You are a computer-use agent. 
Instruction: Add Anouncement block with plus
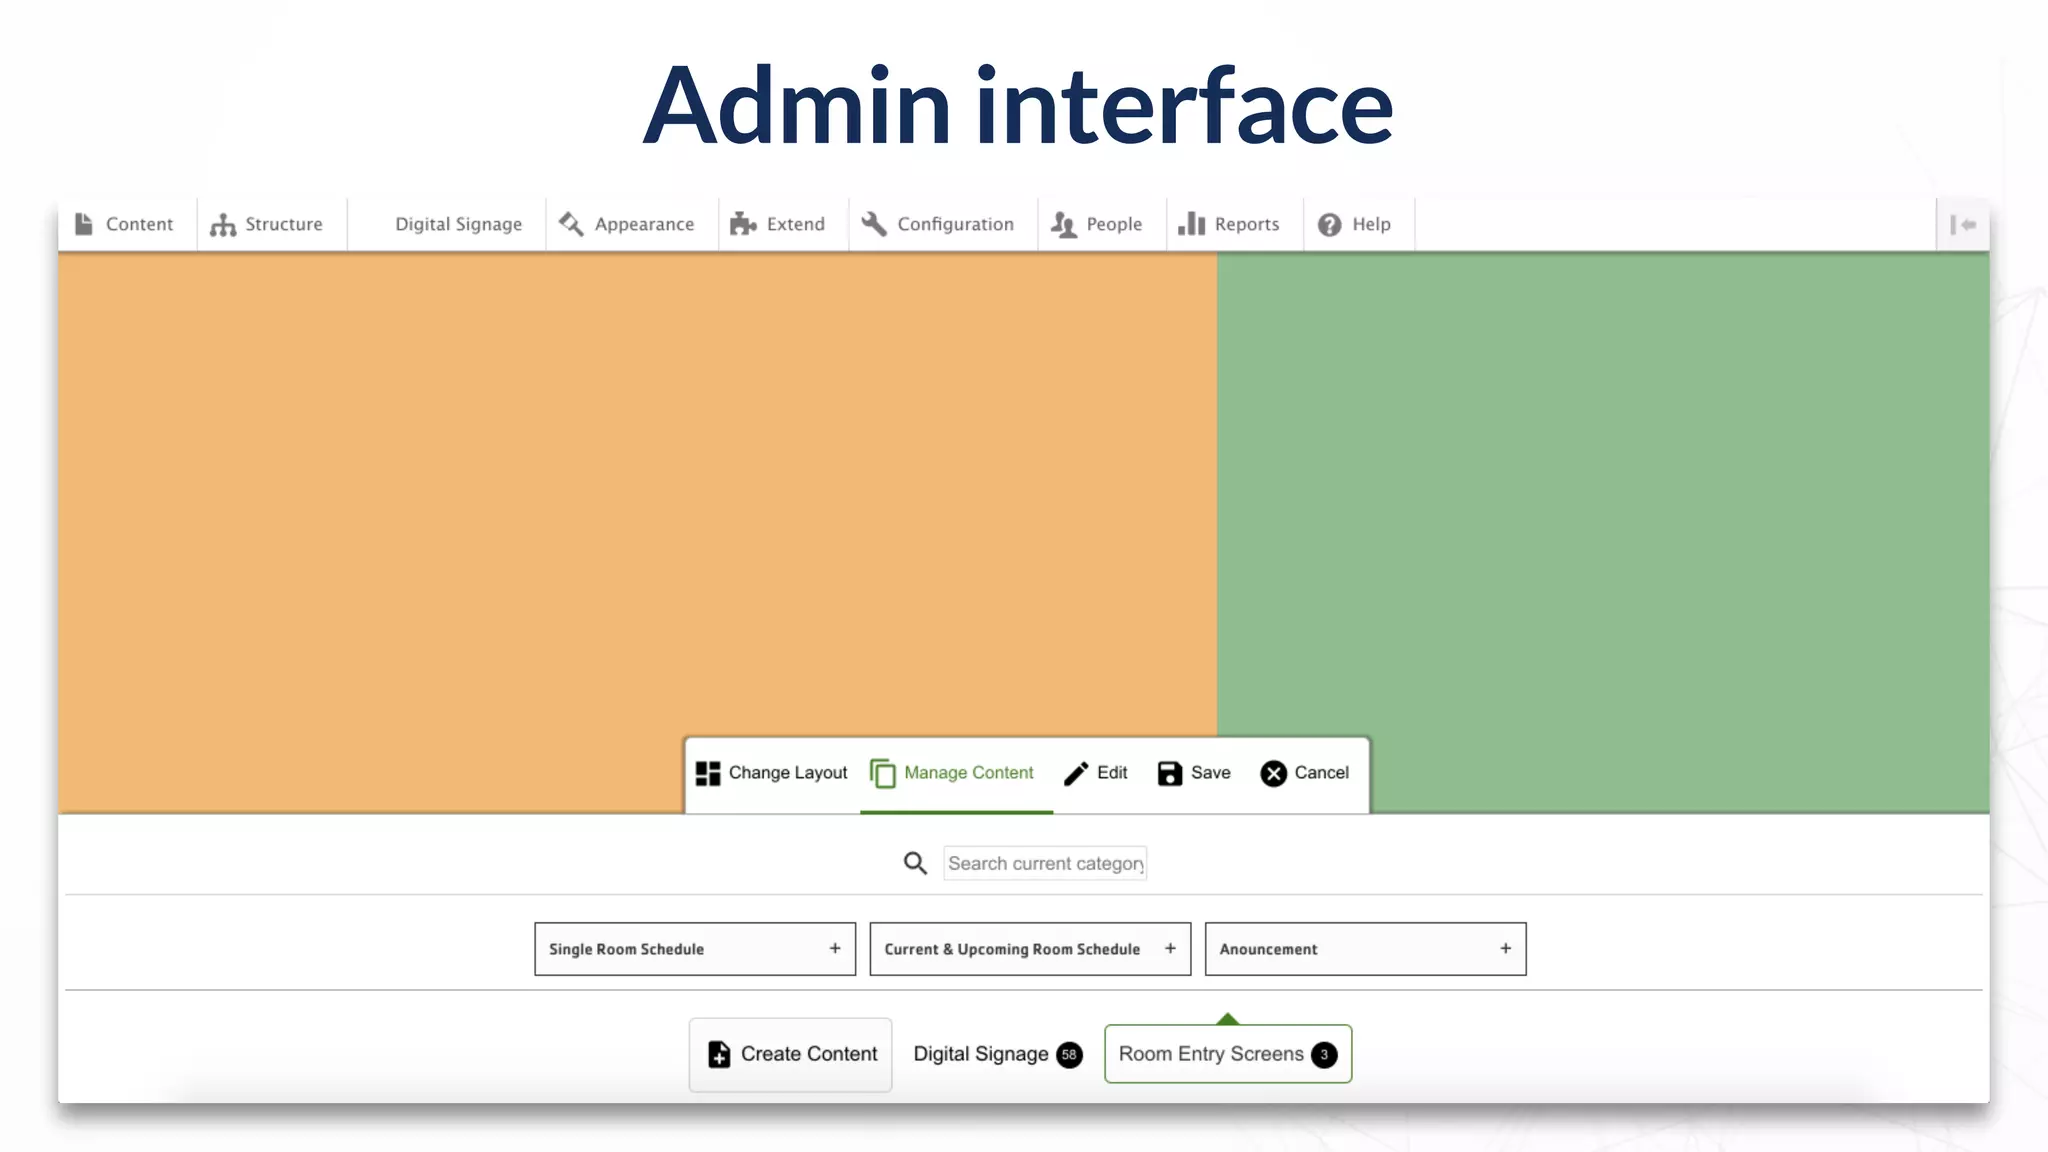tap(1505, 948)
